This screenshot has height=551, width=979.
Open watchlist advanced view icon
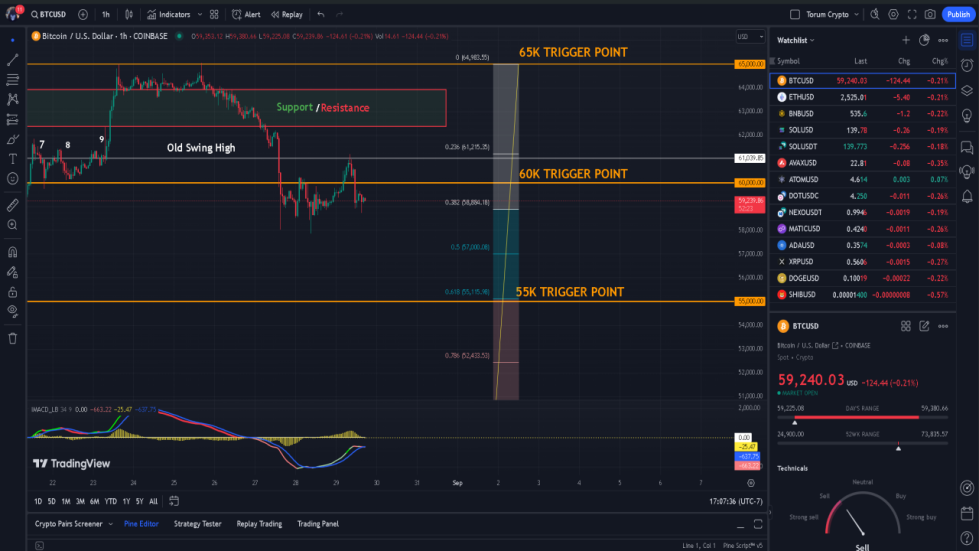point(925,40)
